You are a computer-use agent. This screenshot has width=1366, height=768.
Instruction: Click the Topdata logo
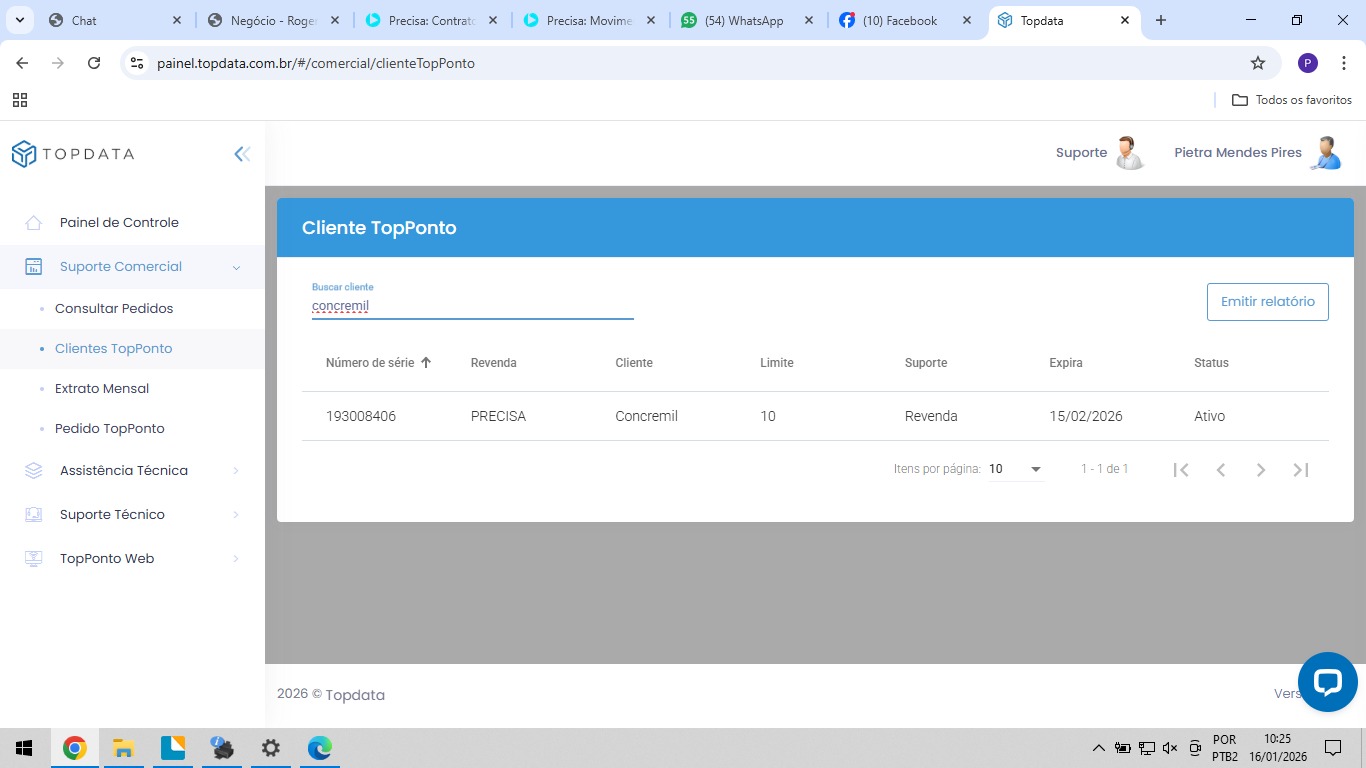(x=73, y=154)
